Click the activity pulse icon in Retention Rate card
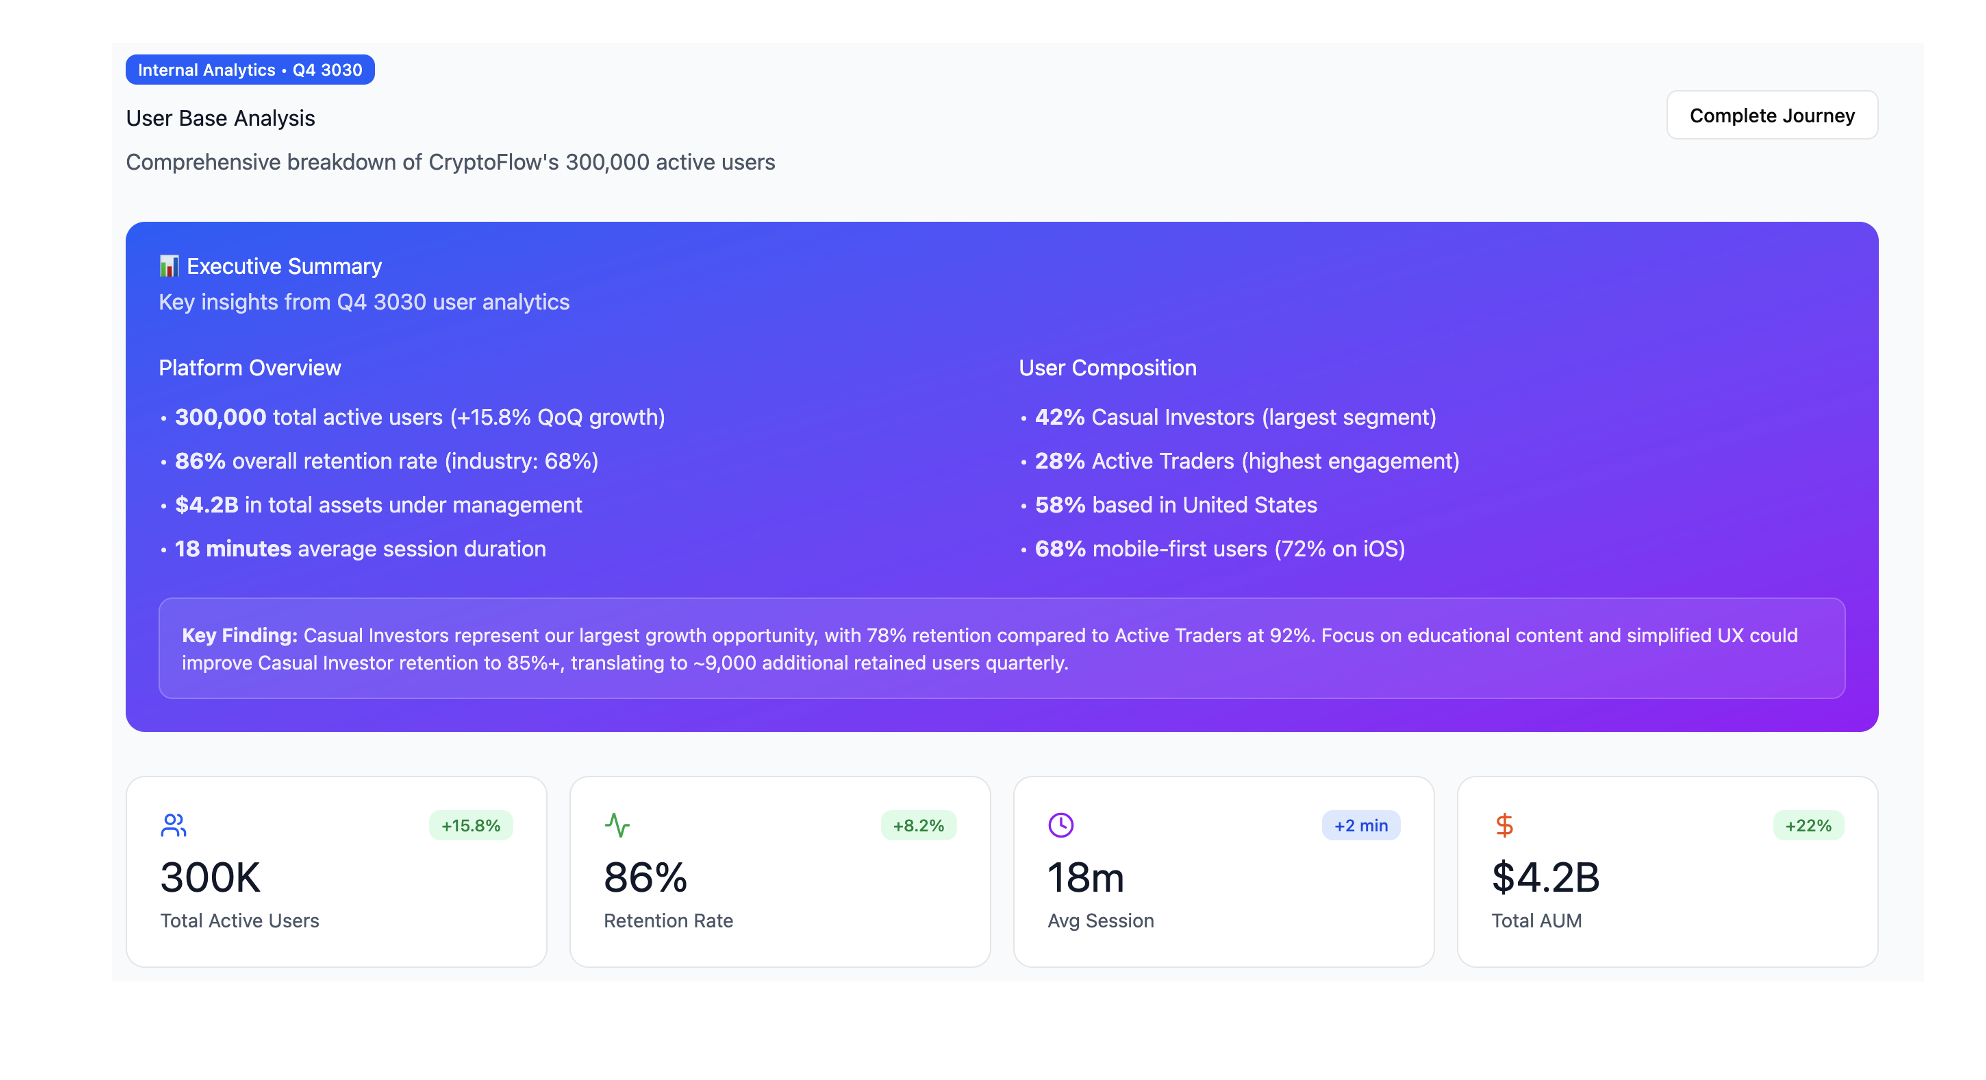1986x1080 pixels. coord(617,825)
